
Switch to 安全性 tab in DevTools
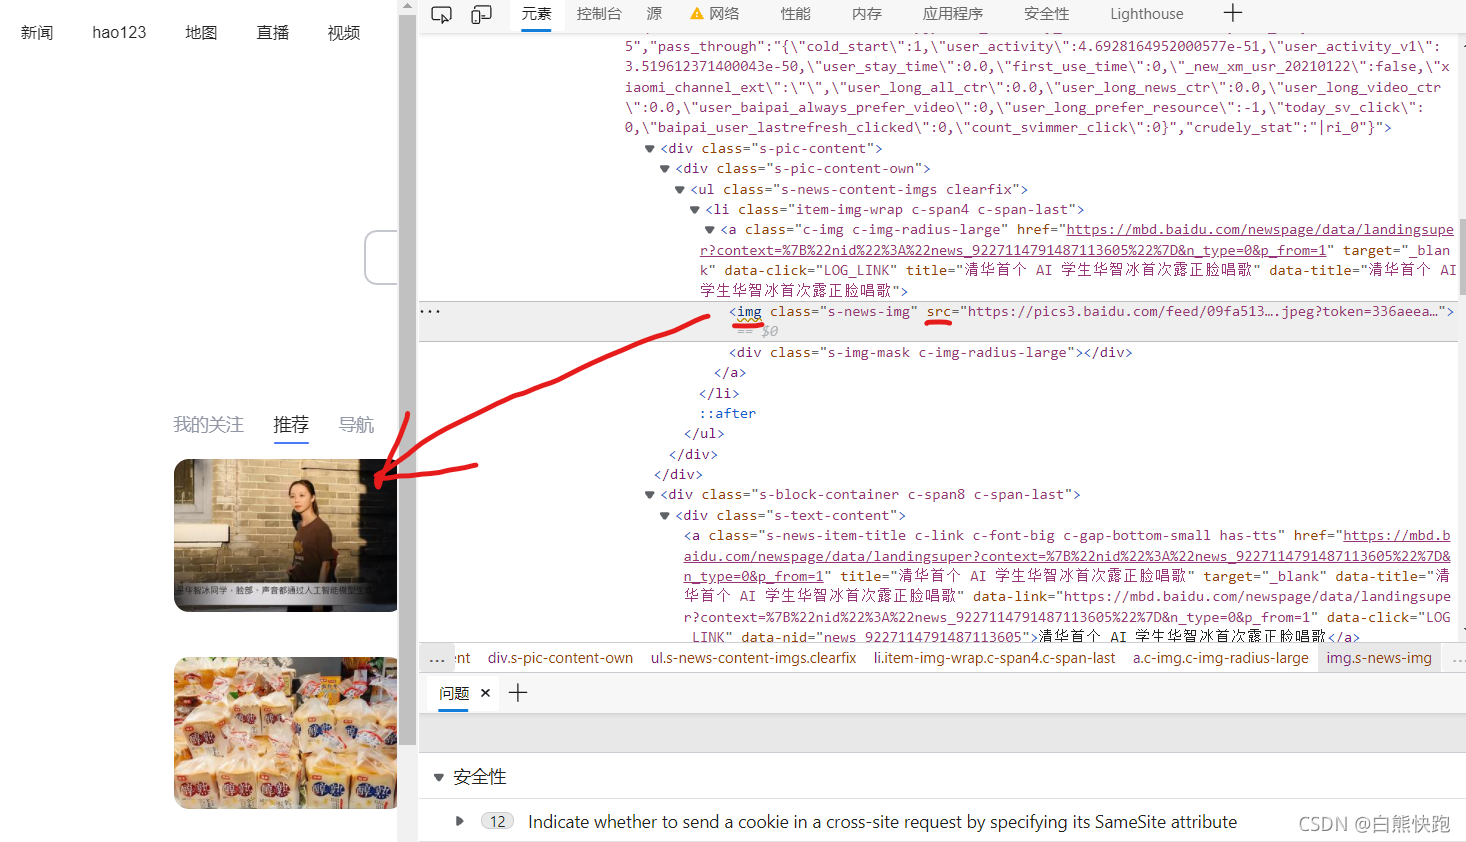pyautogui.click(x=1047, y=14)
